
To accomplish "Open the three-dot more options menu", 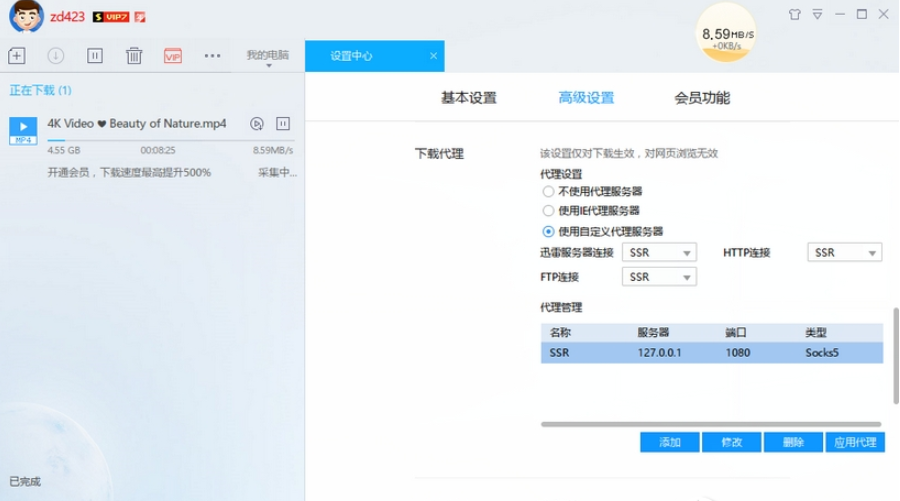I will pos(212,56).
